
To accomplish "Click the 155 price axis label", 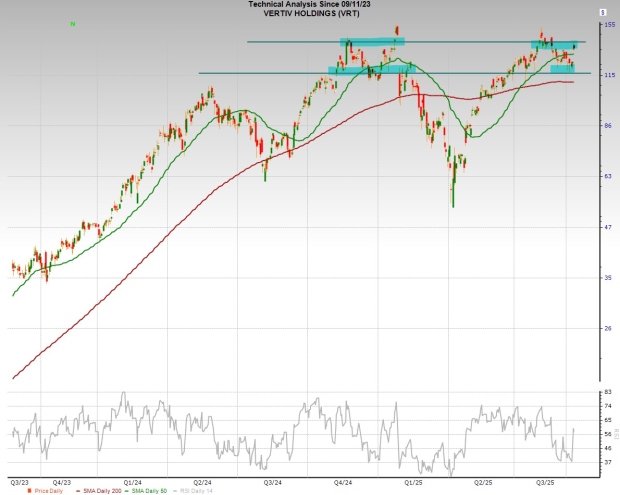I will pos(608,26).
